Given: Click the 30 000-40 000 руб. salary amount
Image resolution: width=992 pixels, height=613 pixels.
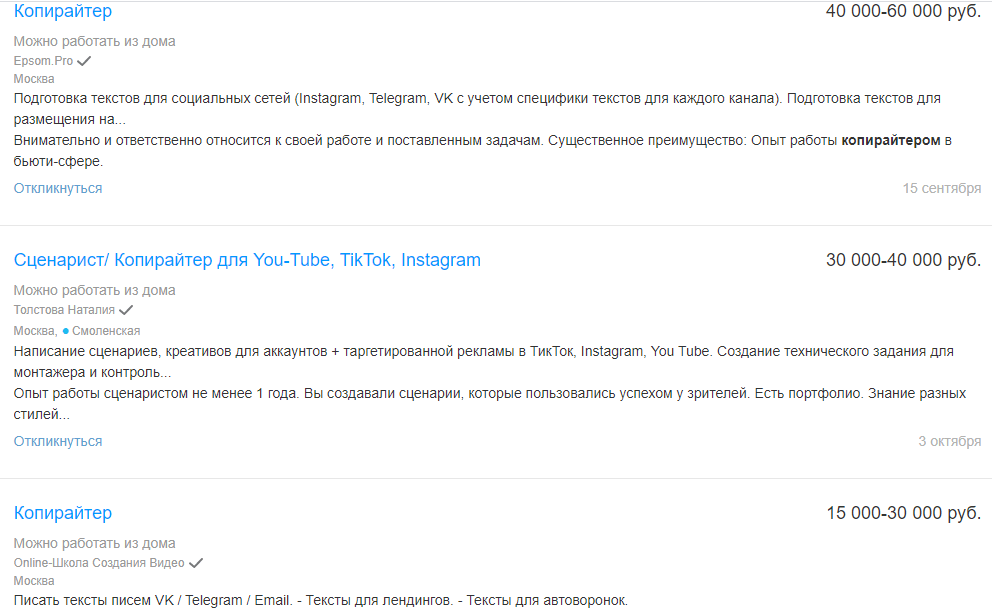Looking at the screenshot, I should 903,260.
